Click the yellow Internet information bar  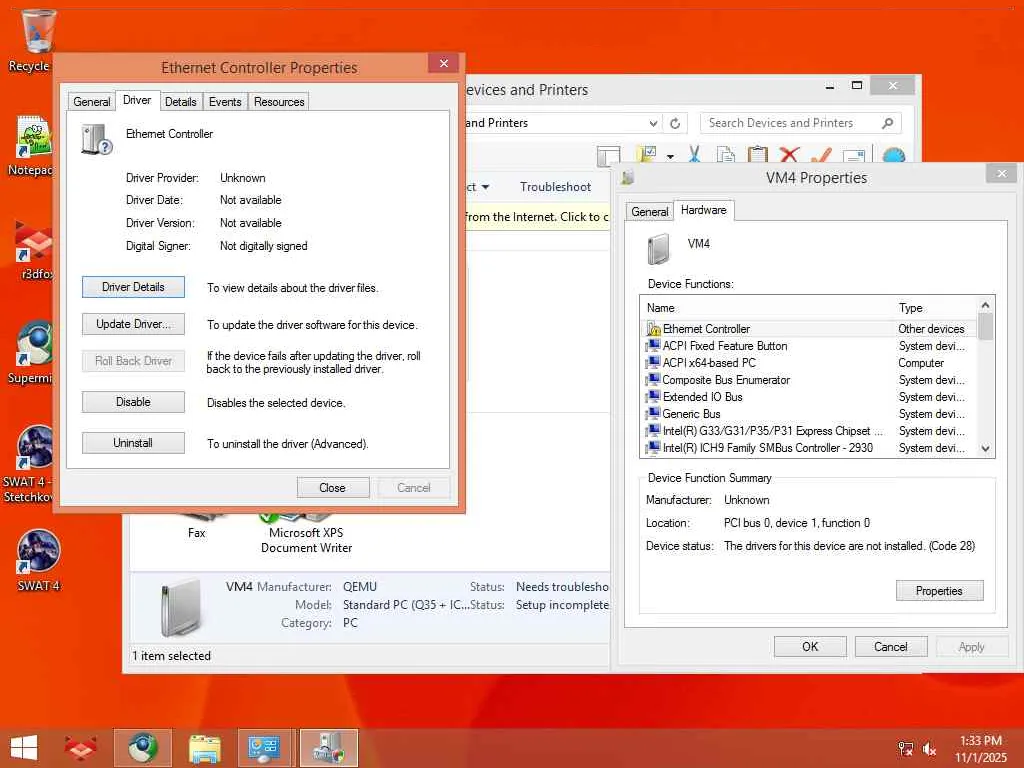(x=537, y=217)
